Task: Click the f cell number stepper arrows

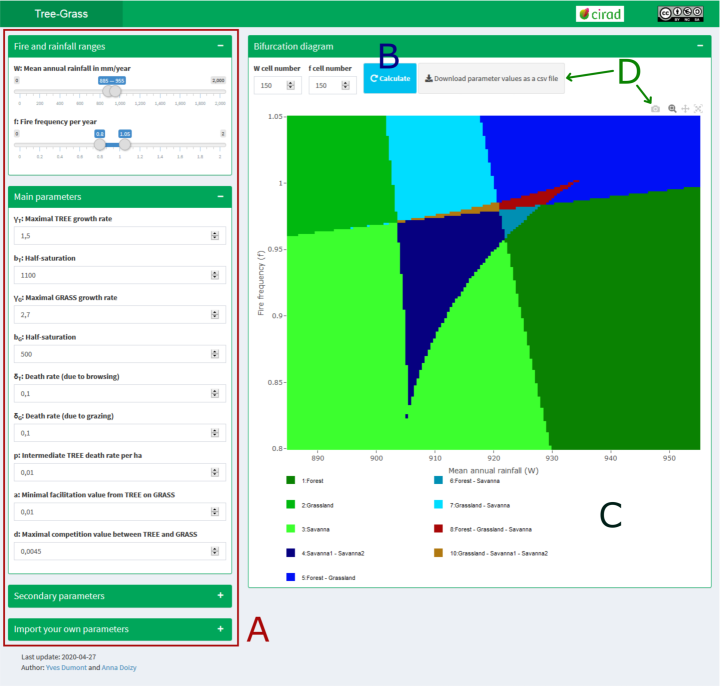Action: [345, 85]
